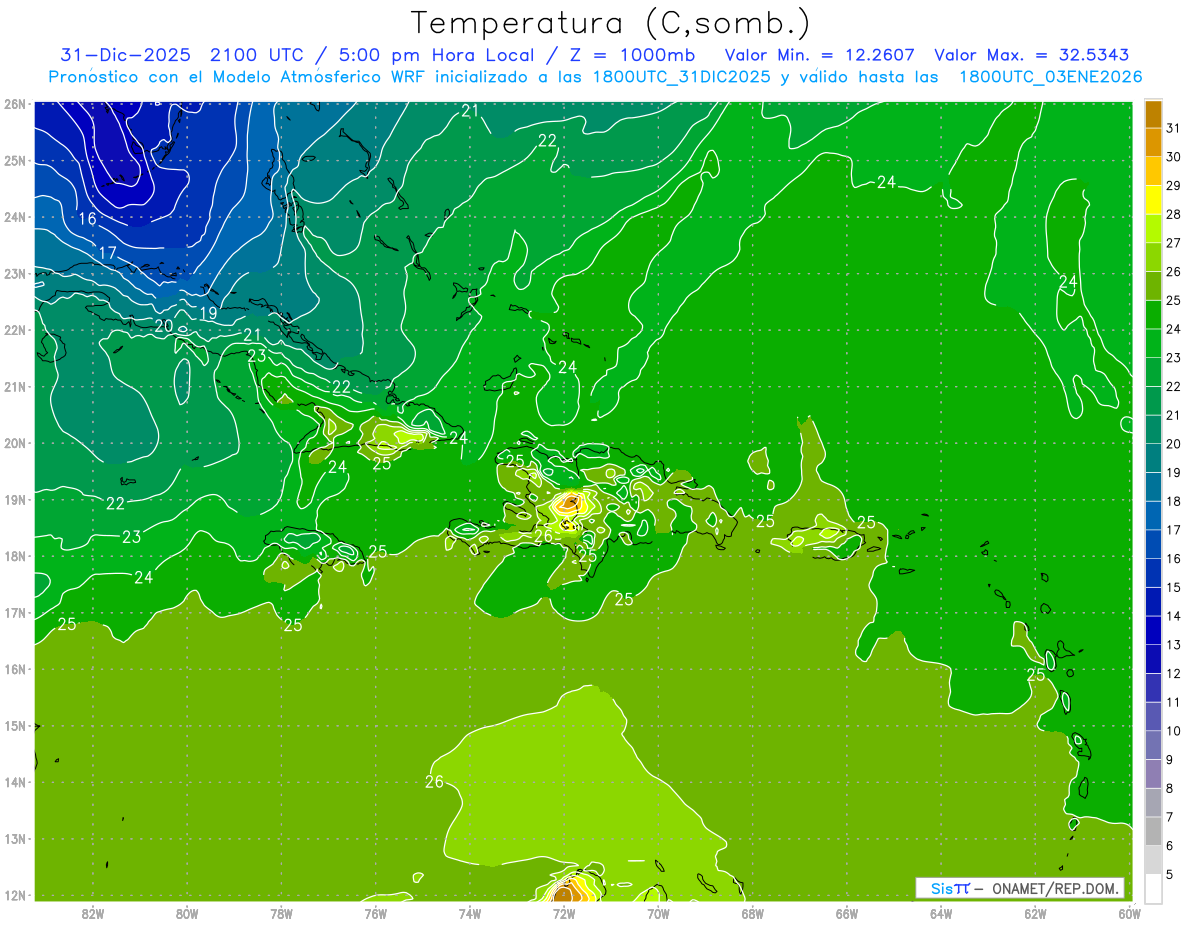The image size is (1200, 927).
Task: Click the map title 'Temperatura (C,somb.)'
Action: click(611, 23)
